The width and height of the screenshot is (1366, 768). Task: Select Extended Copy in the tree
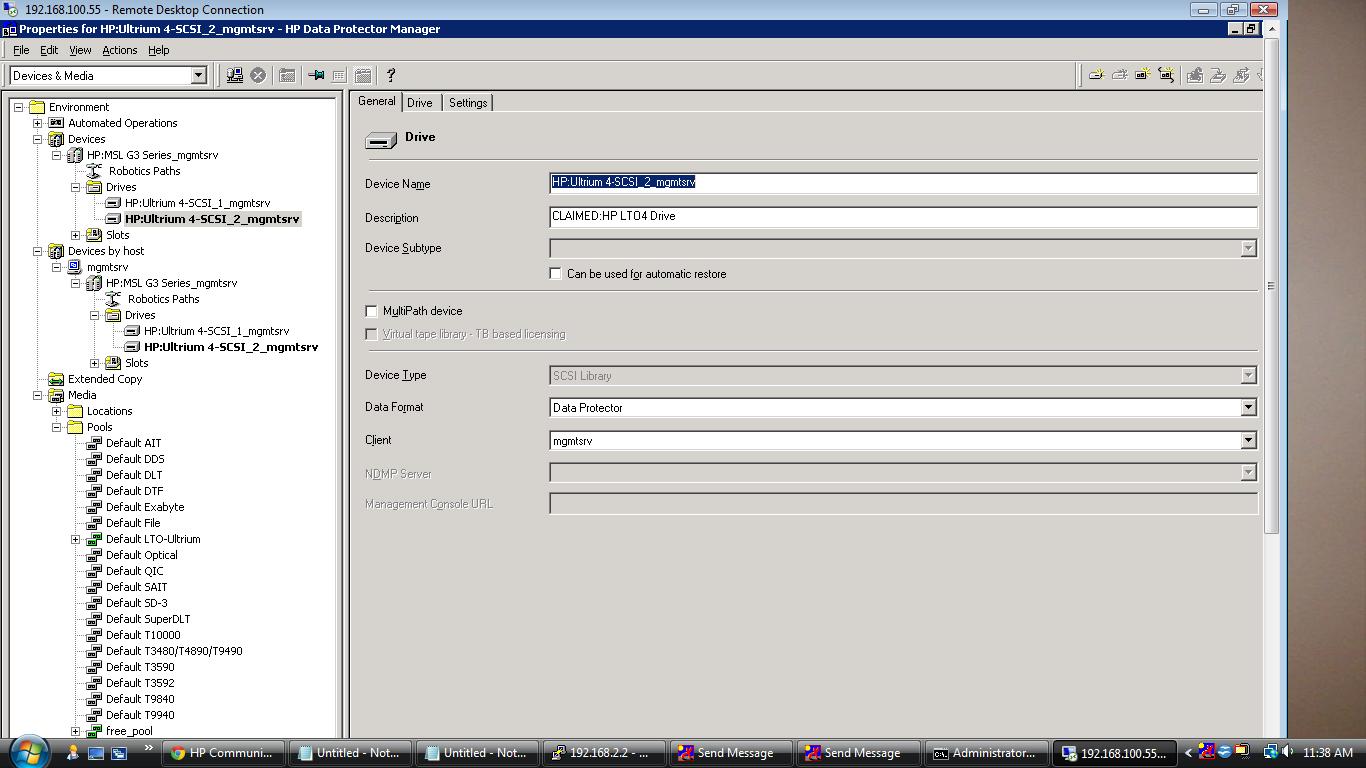pos(105,379)
